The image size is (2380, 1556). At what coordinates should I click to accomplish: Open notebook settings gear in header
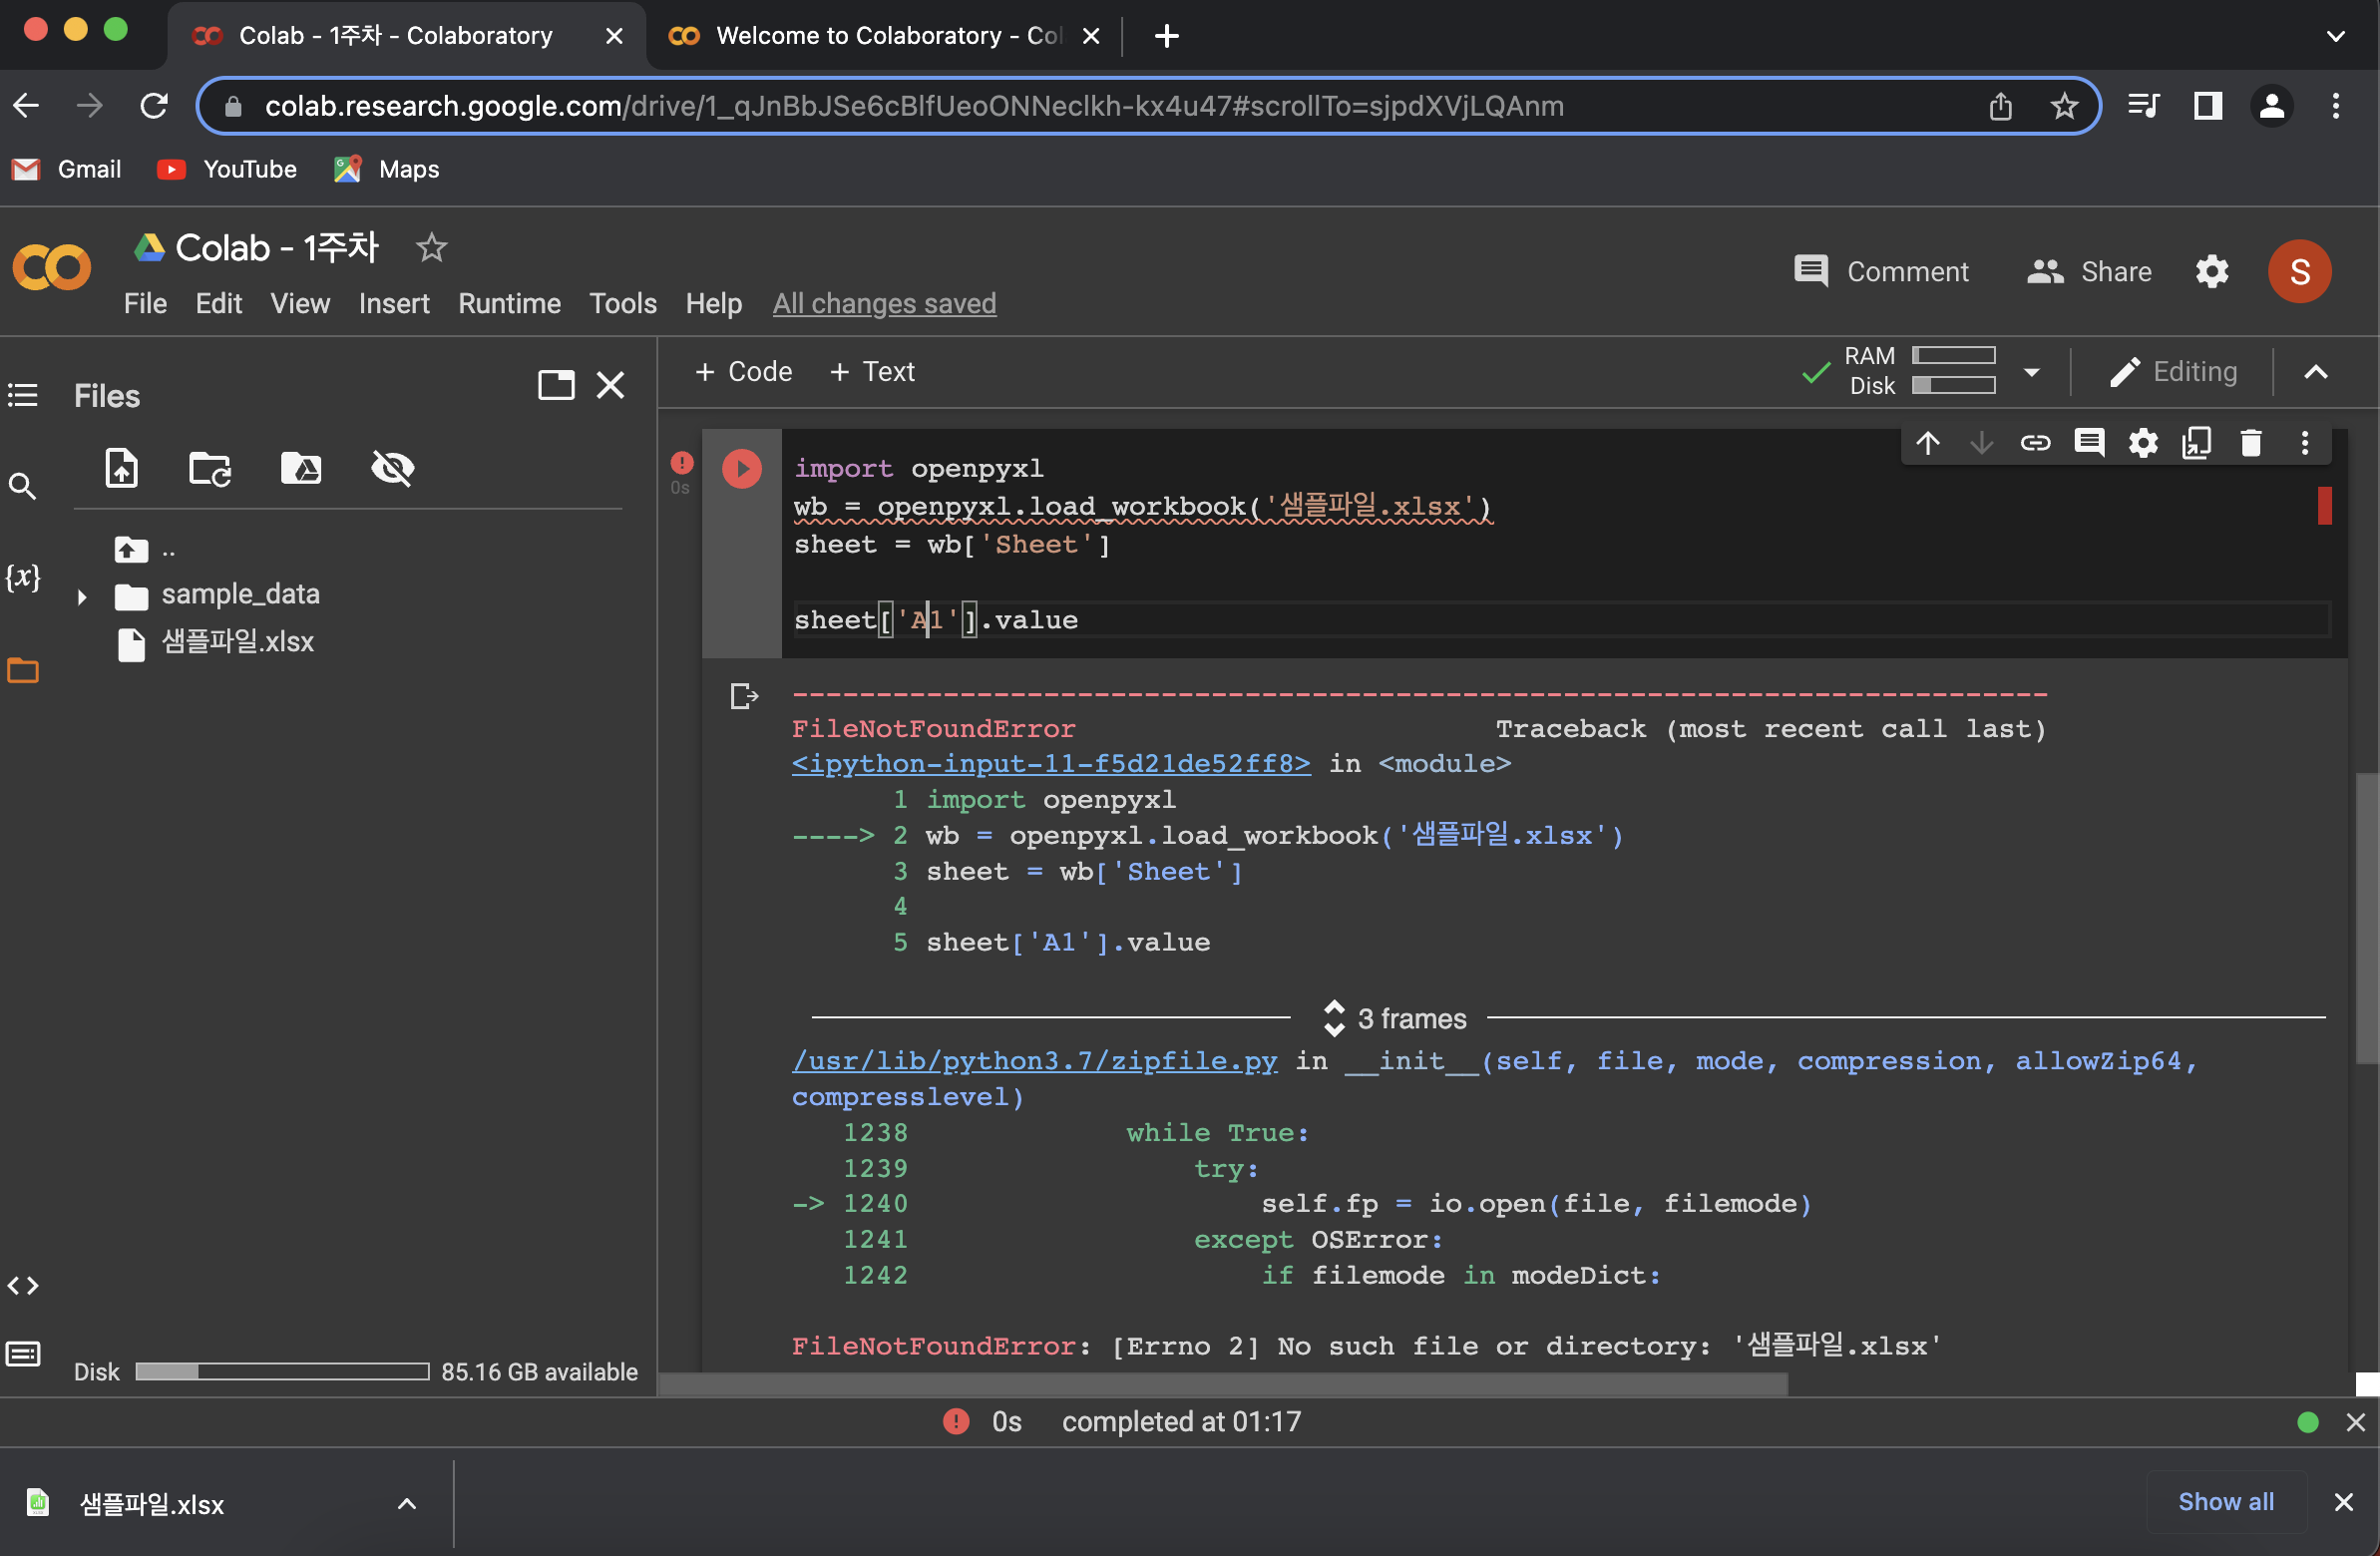(2212, 271)
